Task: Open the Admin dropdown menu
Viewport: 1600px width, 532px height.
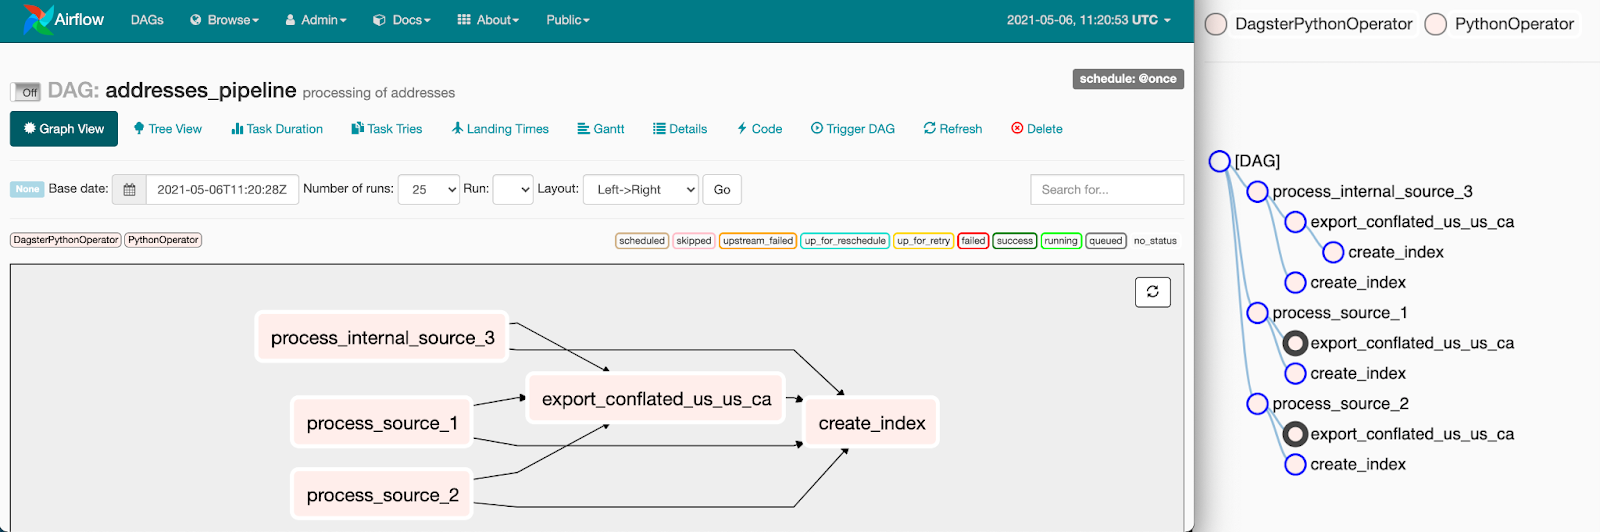Action: click(316, 20)
